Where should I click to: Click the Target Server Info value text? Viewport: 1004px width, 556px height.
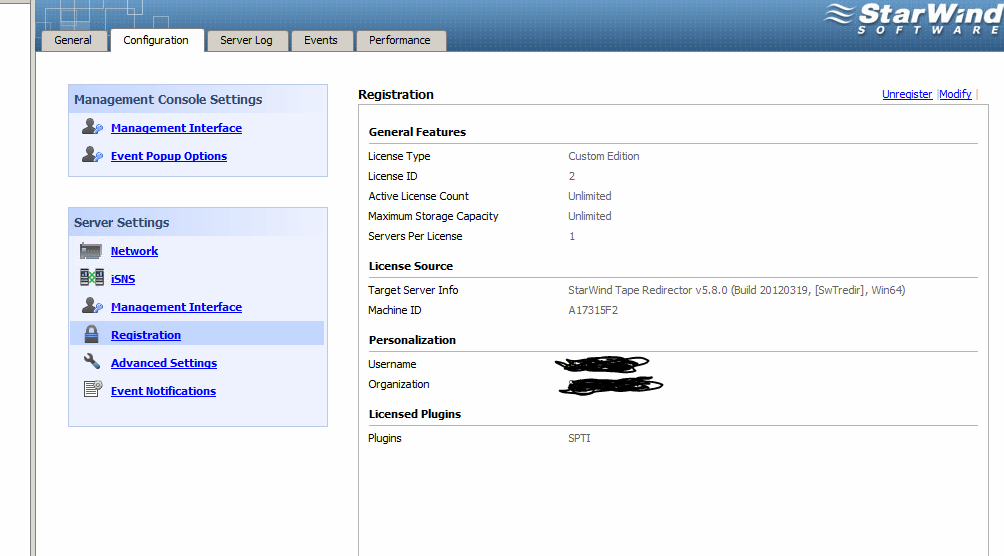pos(736,290)
